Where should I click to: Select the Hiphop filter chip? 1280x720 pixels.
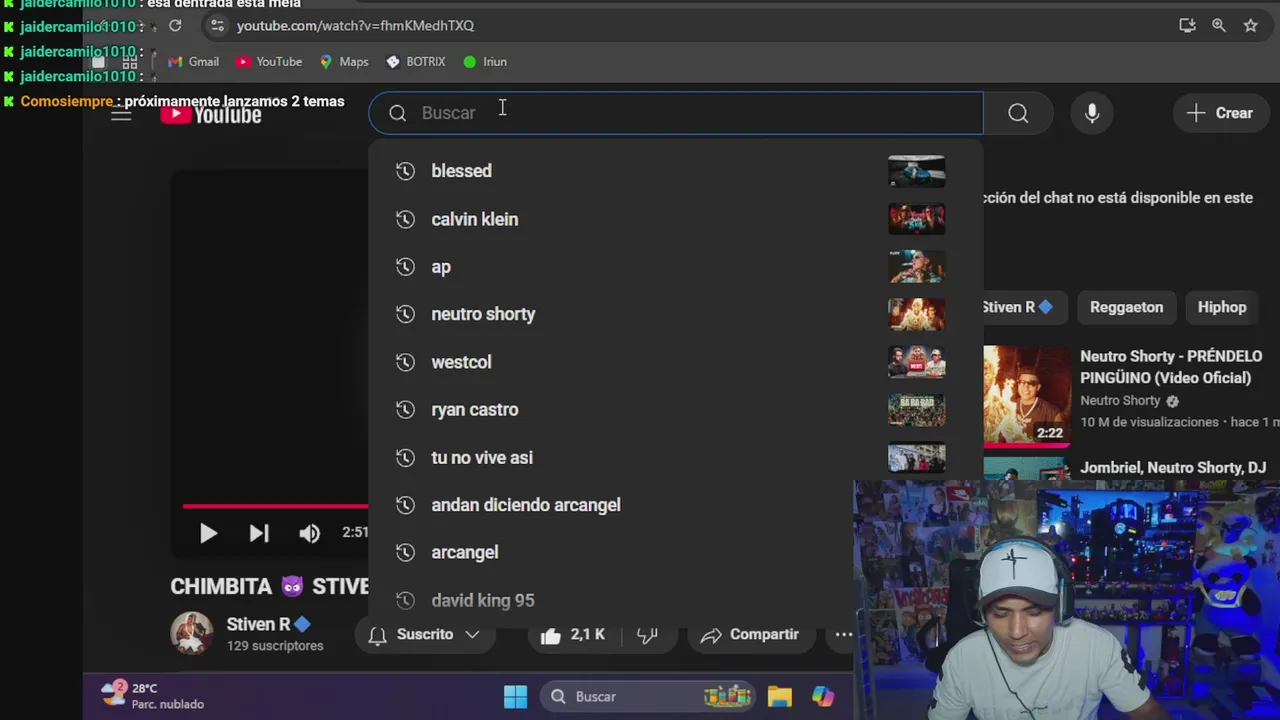tap(1222, 307)
